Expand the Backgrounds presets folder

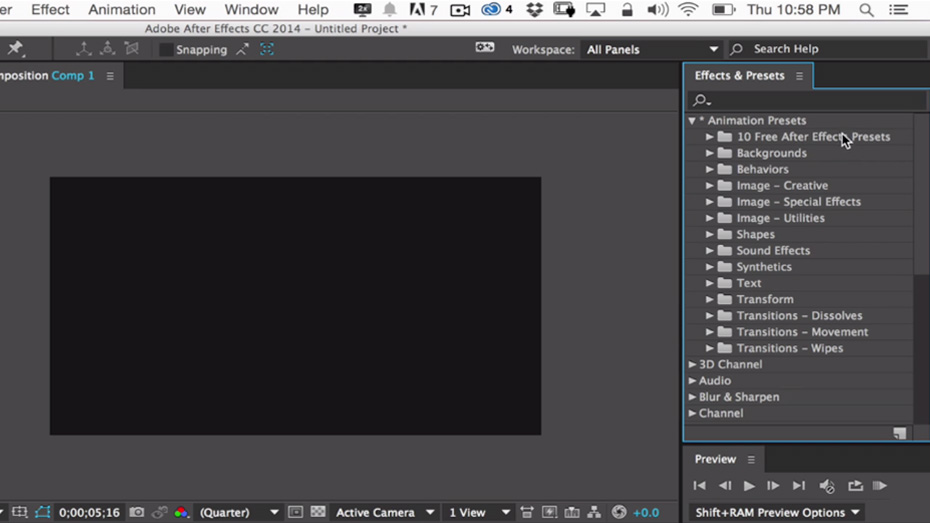(709, 153)
